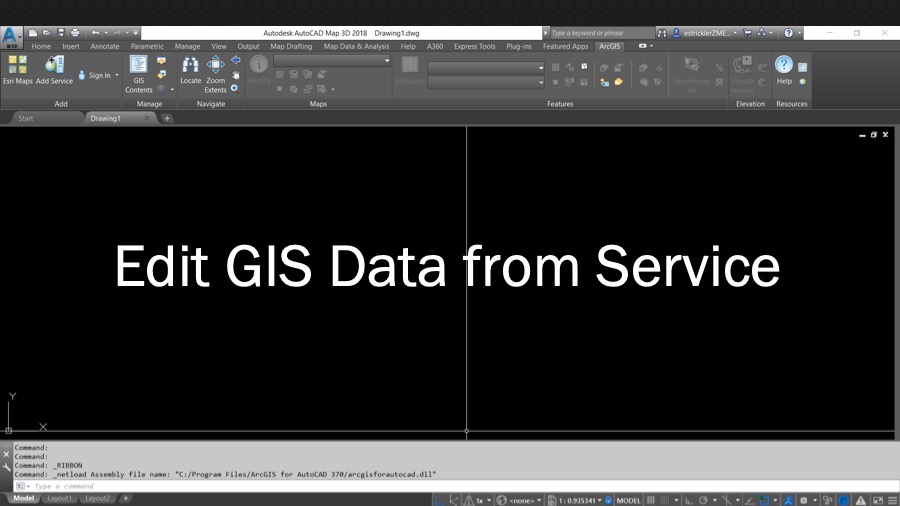
Task: Switch to Map Data & Analysis tab
Action: [356, 46]
